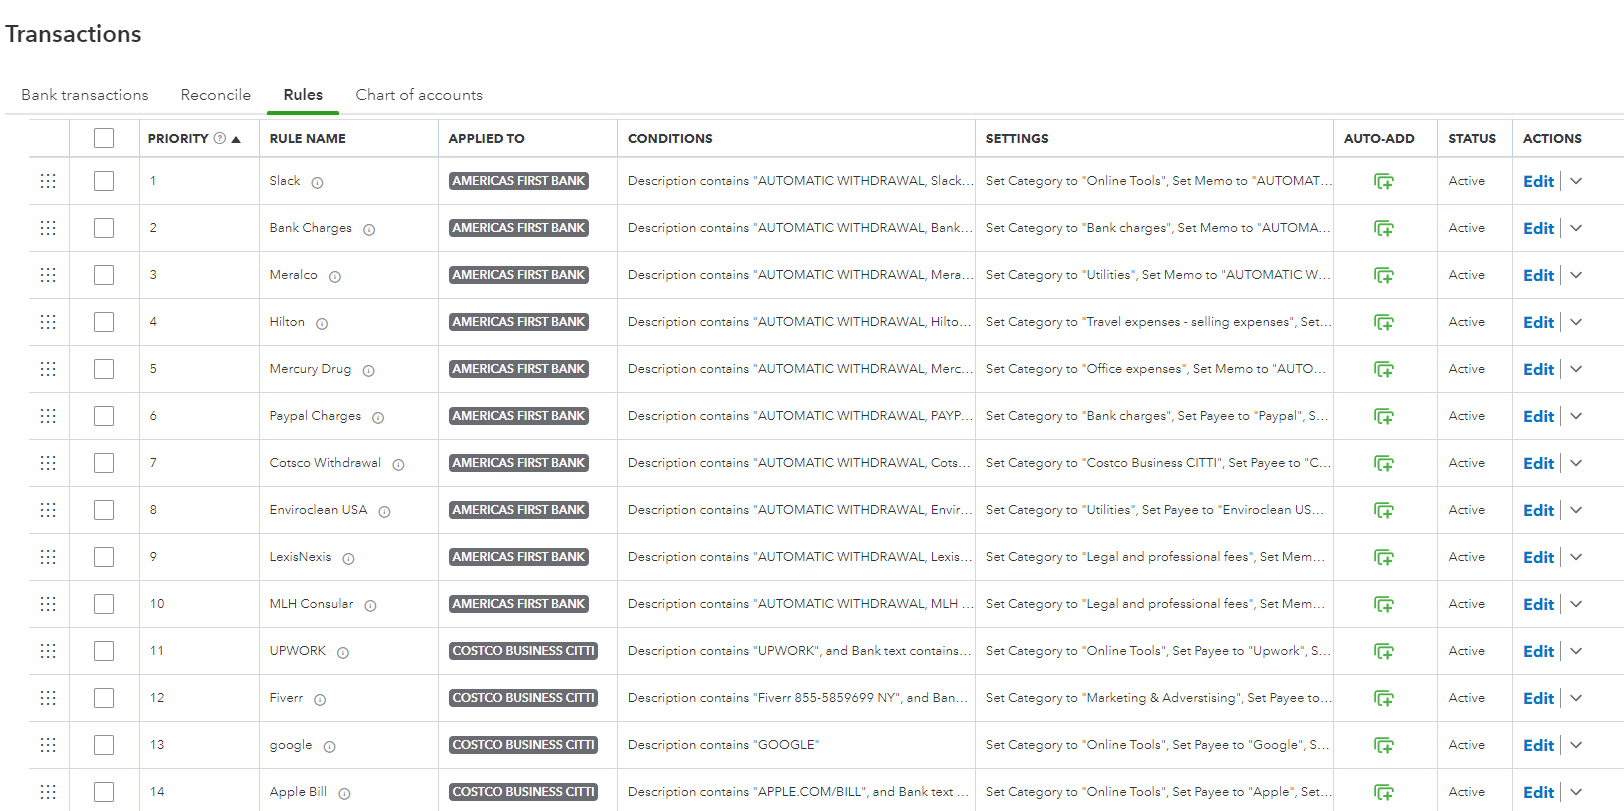Open the actions dropdown for Apple Bill

point(1576,792)
